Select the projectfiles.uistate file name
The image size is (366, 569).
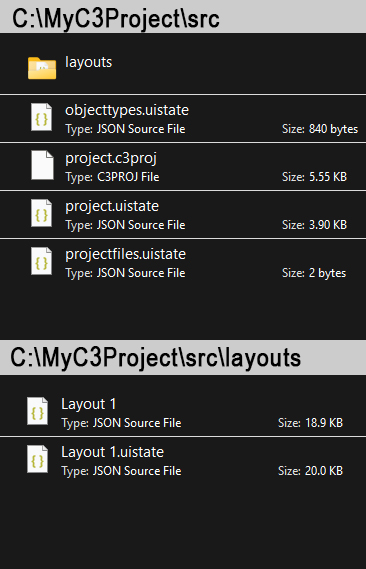(126, 254)
